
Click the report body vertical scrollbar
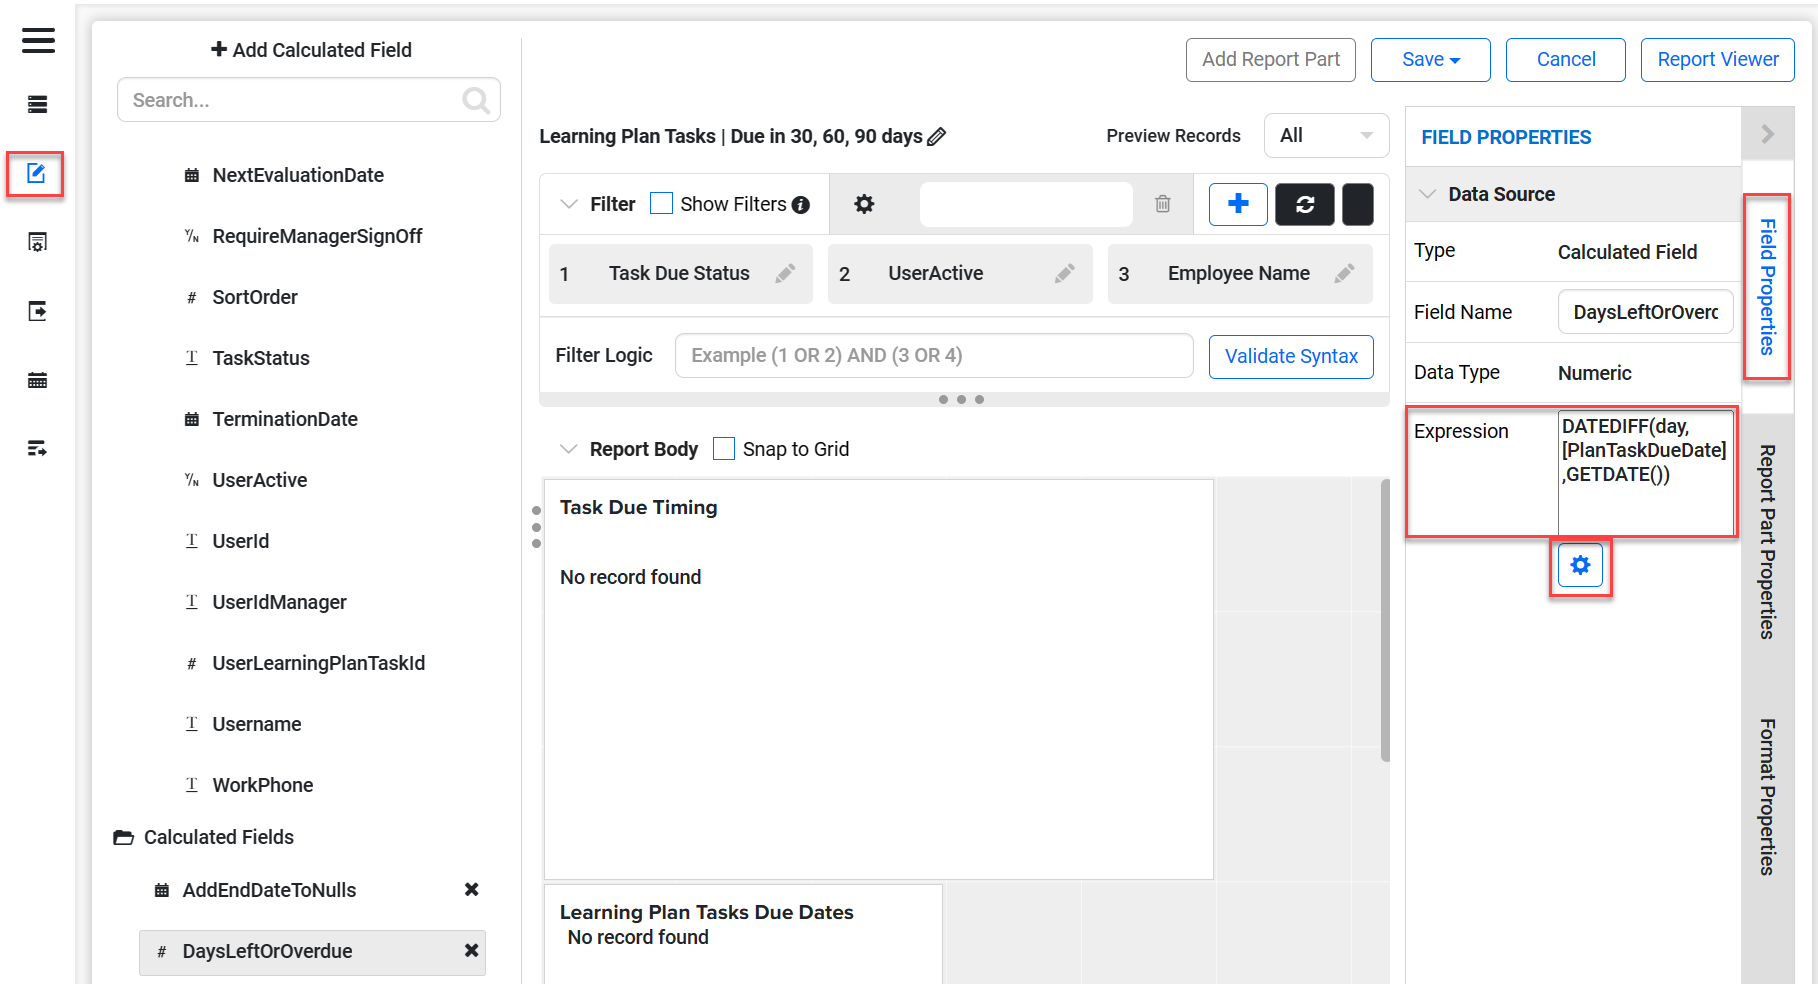1385,620
